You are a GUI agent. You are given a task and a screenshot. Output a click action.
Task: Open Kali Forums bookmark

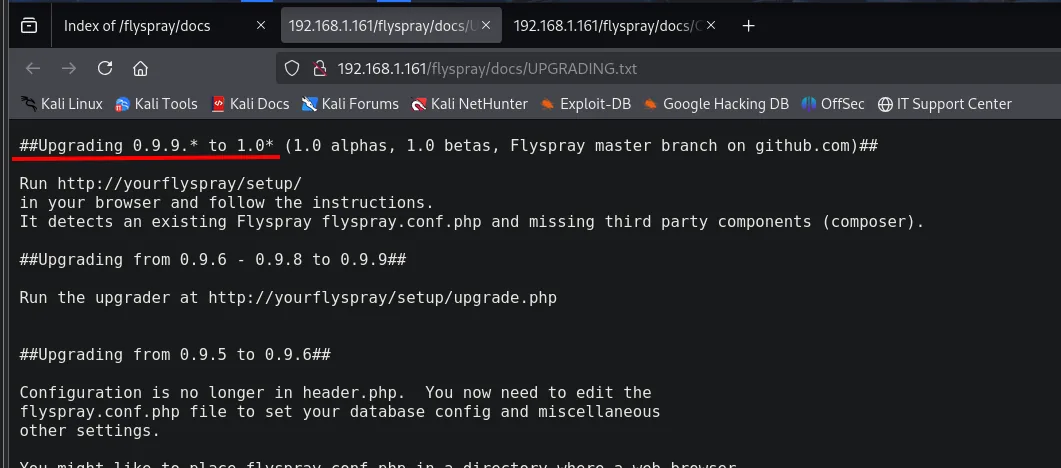coord(351,104)
